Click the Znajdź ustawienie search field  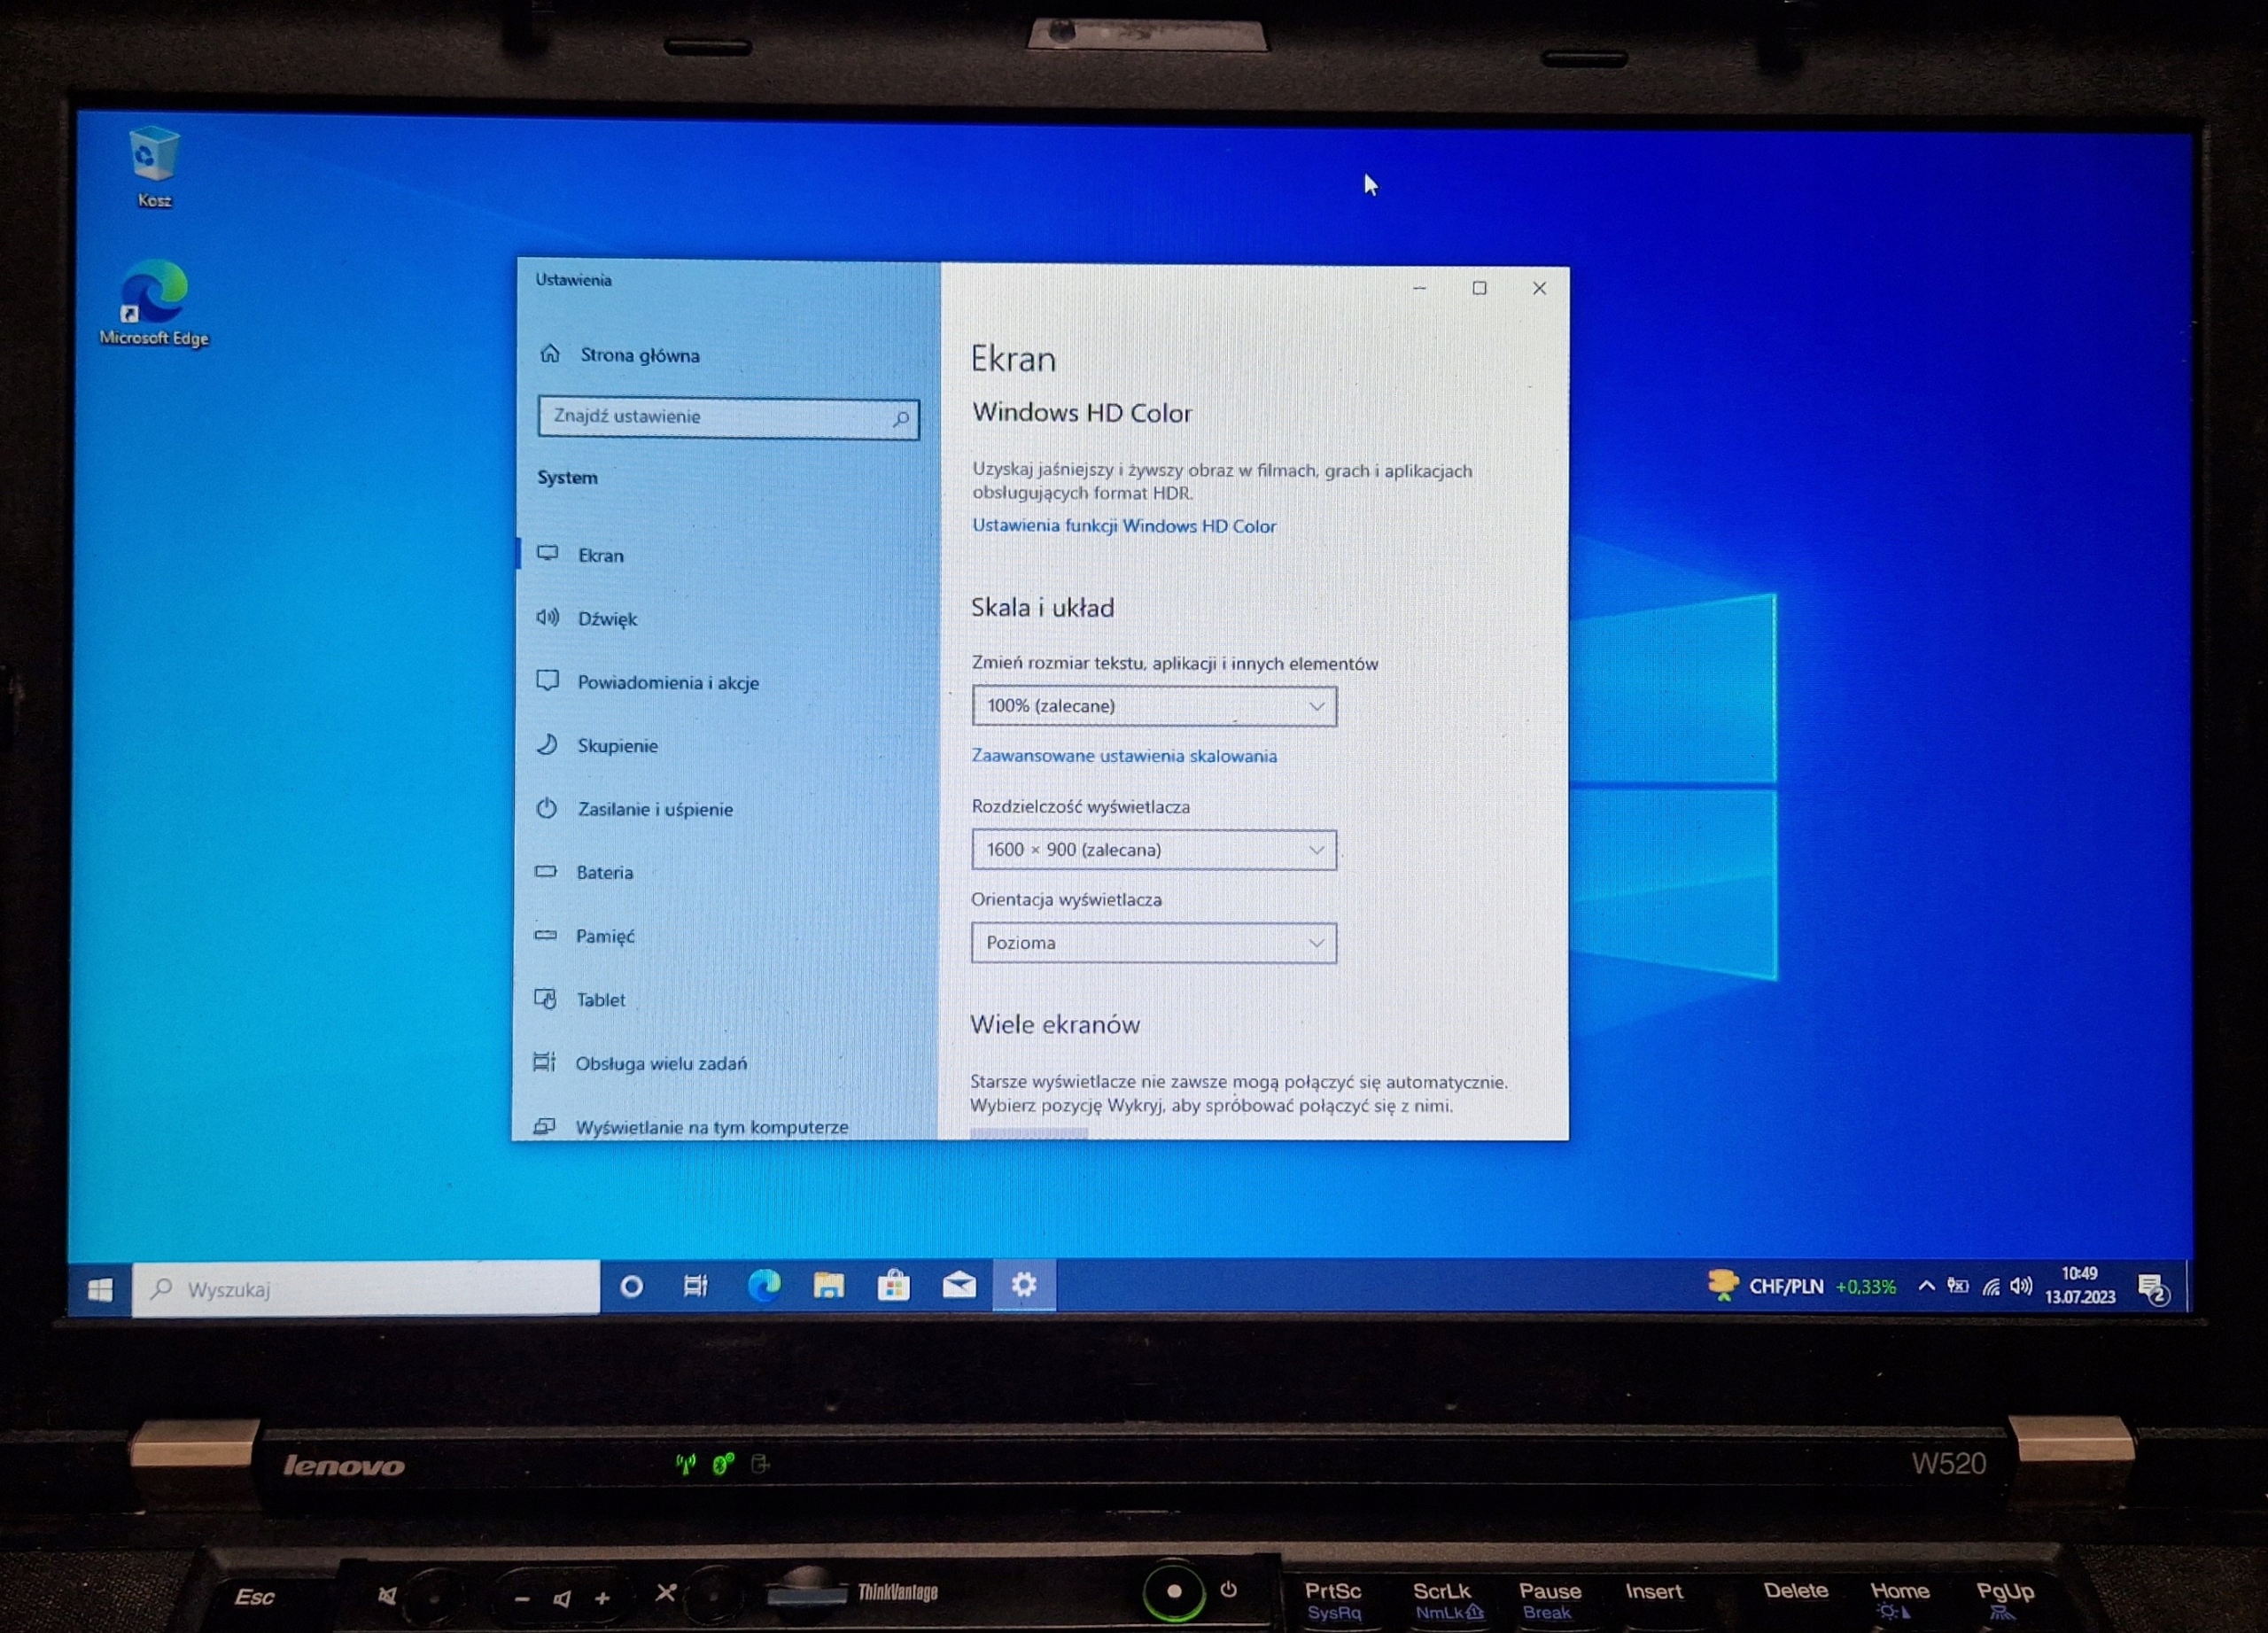pyautogui.click(x=728, y=417)
